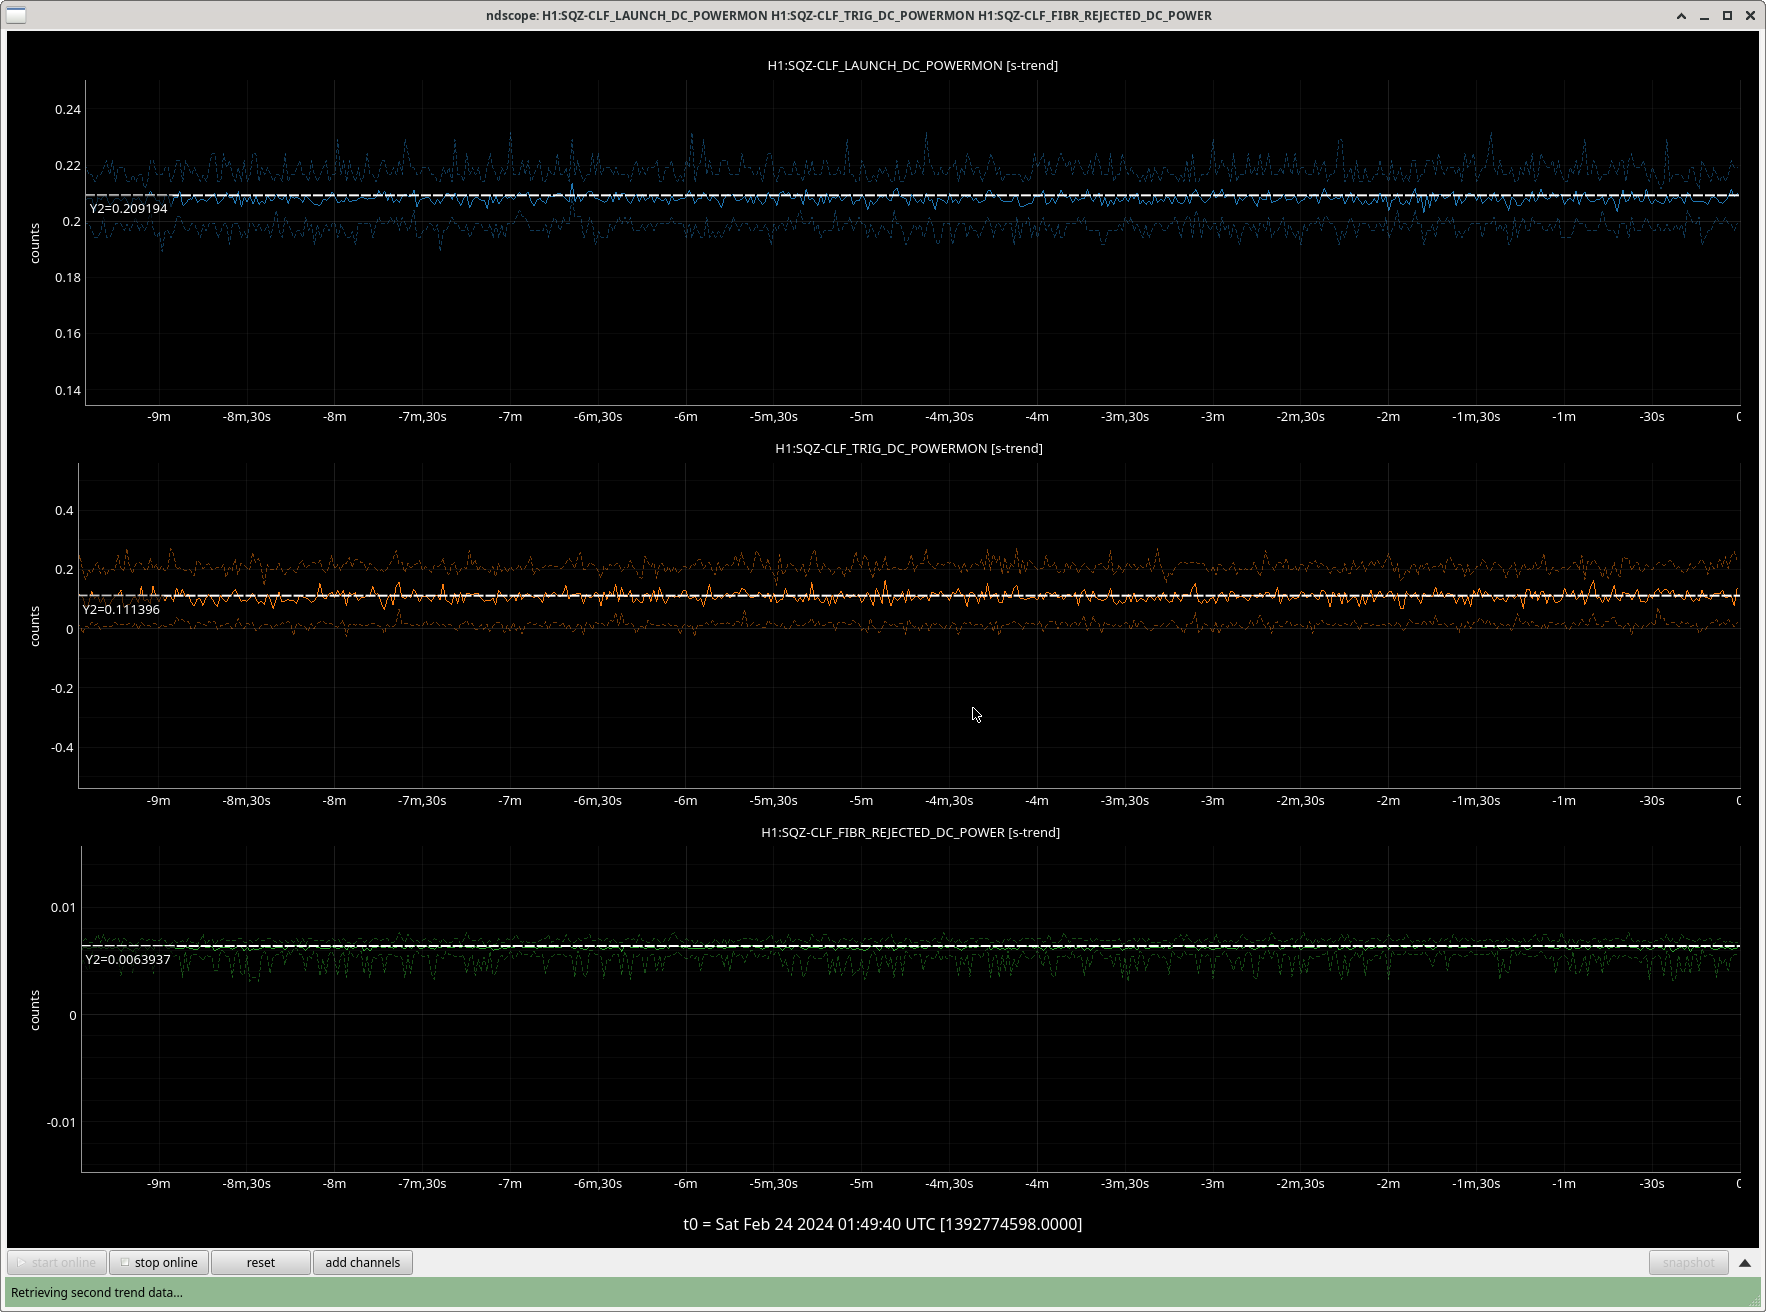Click the H1:SQZ-CLF_LAUNCH_DC_POWERMON plot title
This screenshot has height=1312, width=1766.
912,65
